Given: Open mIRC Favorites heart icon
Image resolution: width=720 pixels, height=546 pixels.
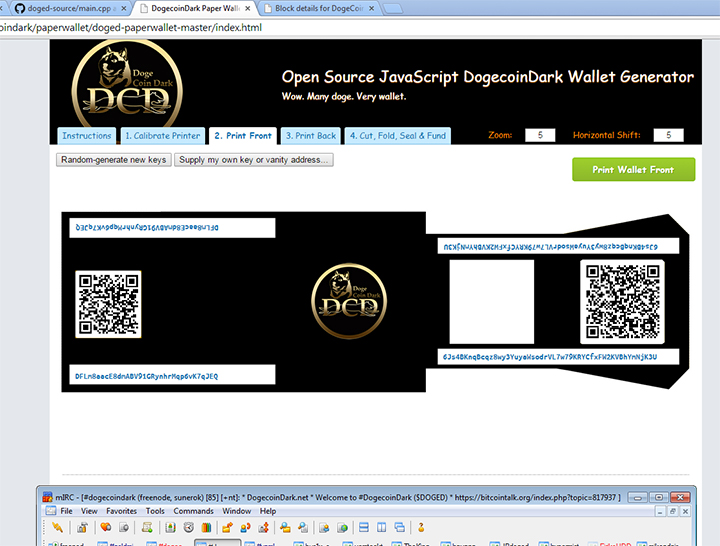Looking at the screenshot, I should 106,528.
